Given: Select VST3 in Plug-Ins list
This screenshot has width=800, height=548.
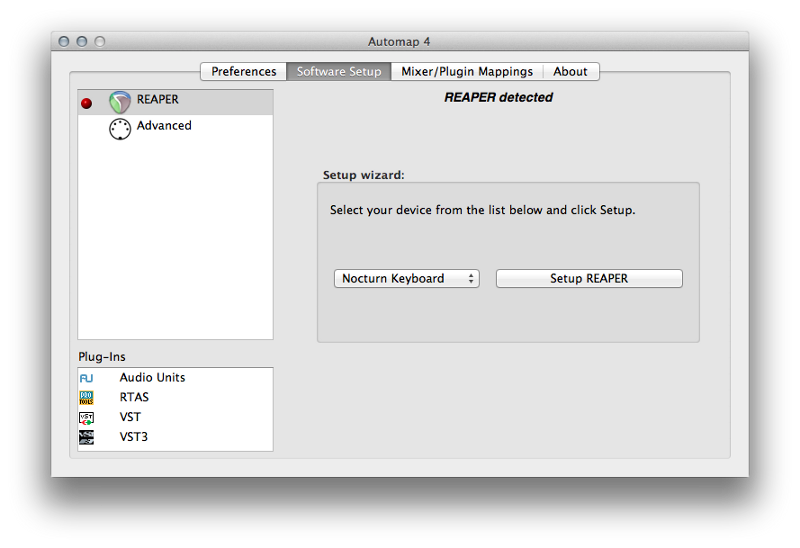Looking at the screenshot, I should pyautogui.click(x=176, y=437).
